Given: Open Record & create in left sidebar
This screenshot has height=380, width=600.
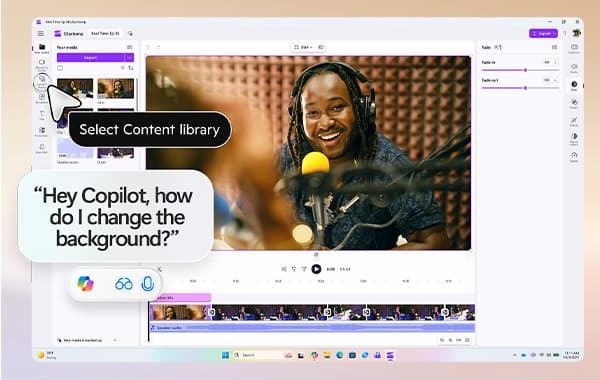Looking at the screenshot, I should (42, 64).
